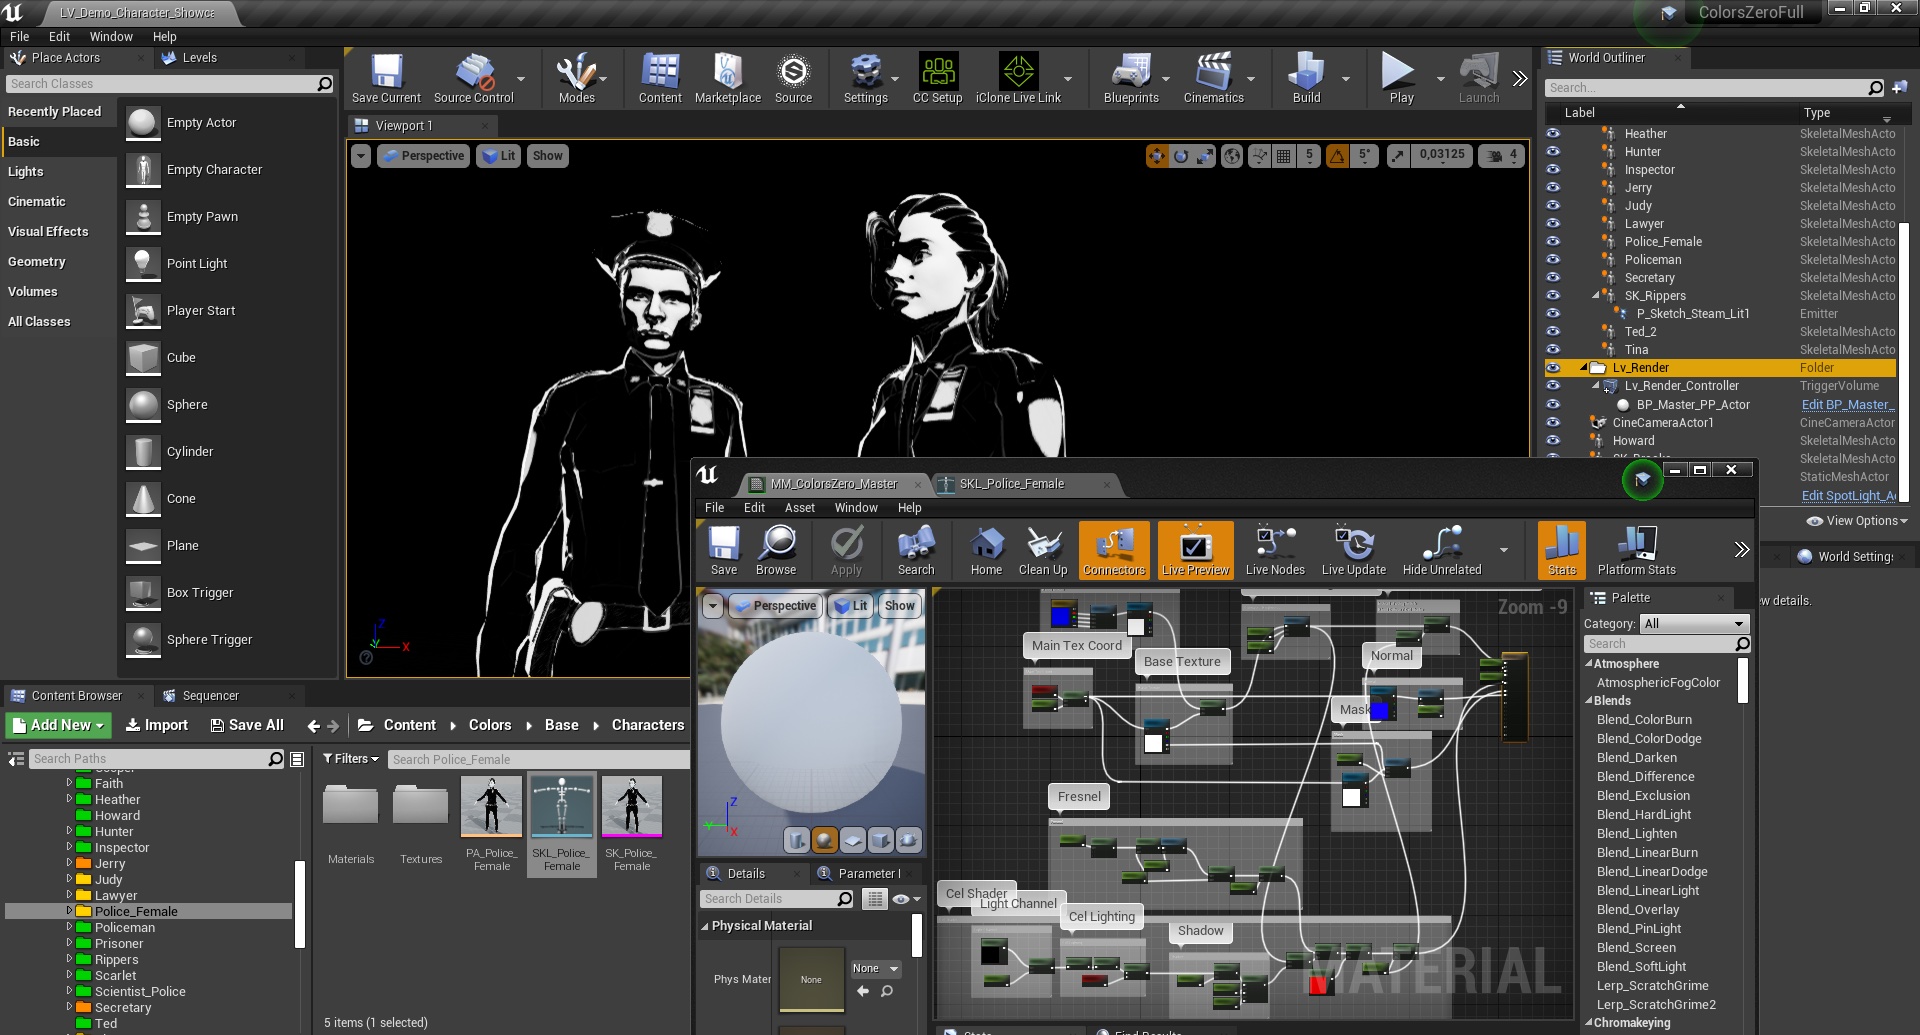
Task: Open the Palette Category dropdown
Action: [1694, 624]
